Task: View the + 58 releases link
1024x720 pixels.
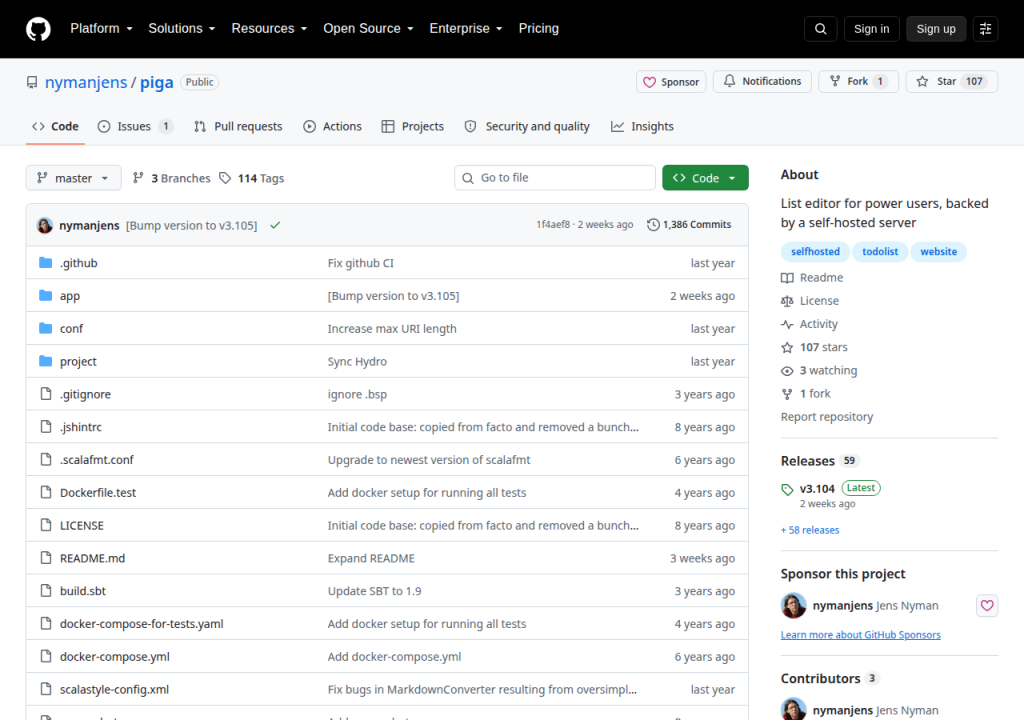Action: pyautogui.click(x=810, y=530)
